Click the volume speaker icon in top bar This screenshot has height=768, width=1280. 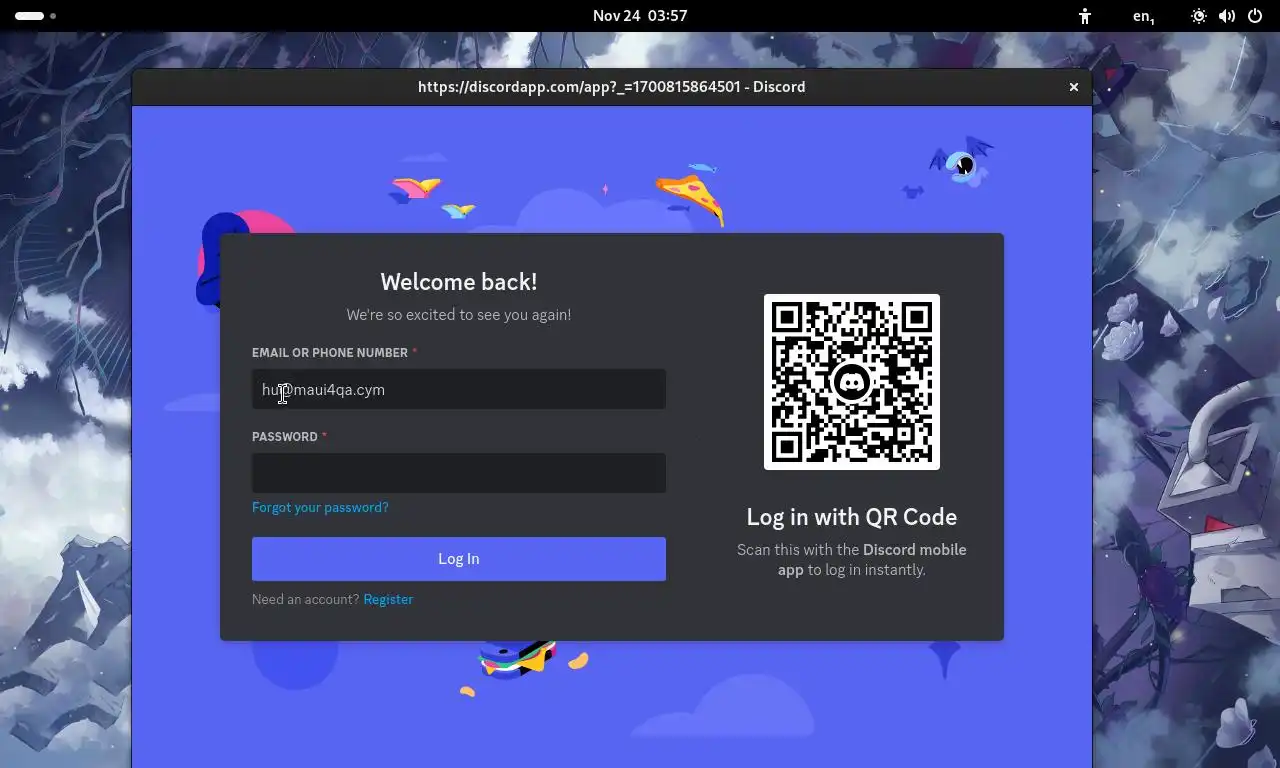[1227, 16]
